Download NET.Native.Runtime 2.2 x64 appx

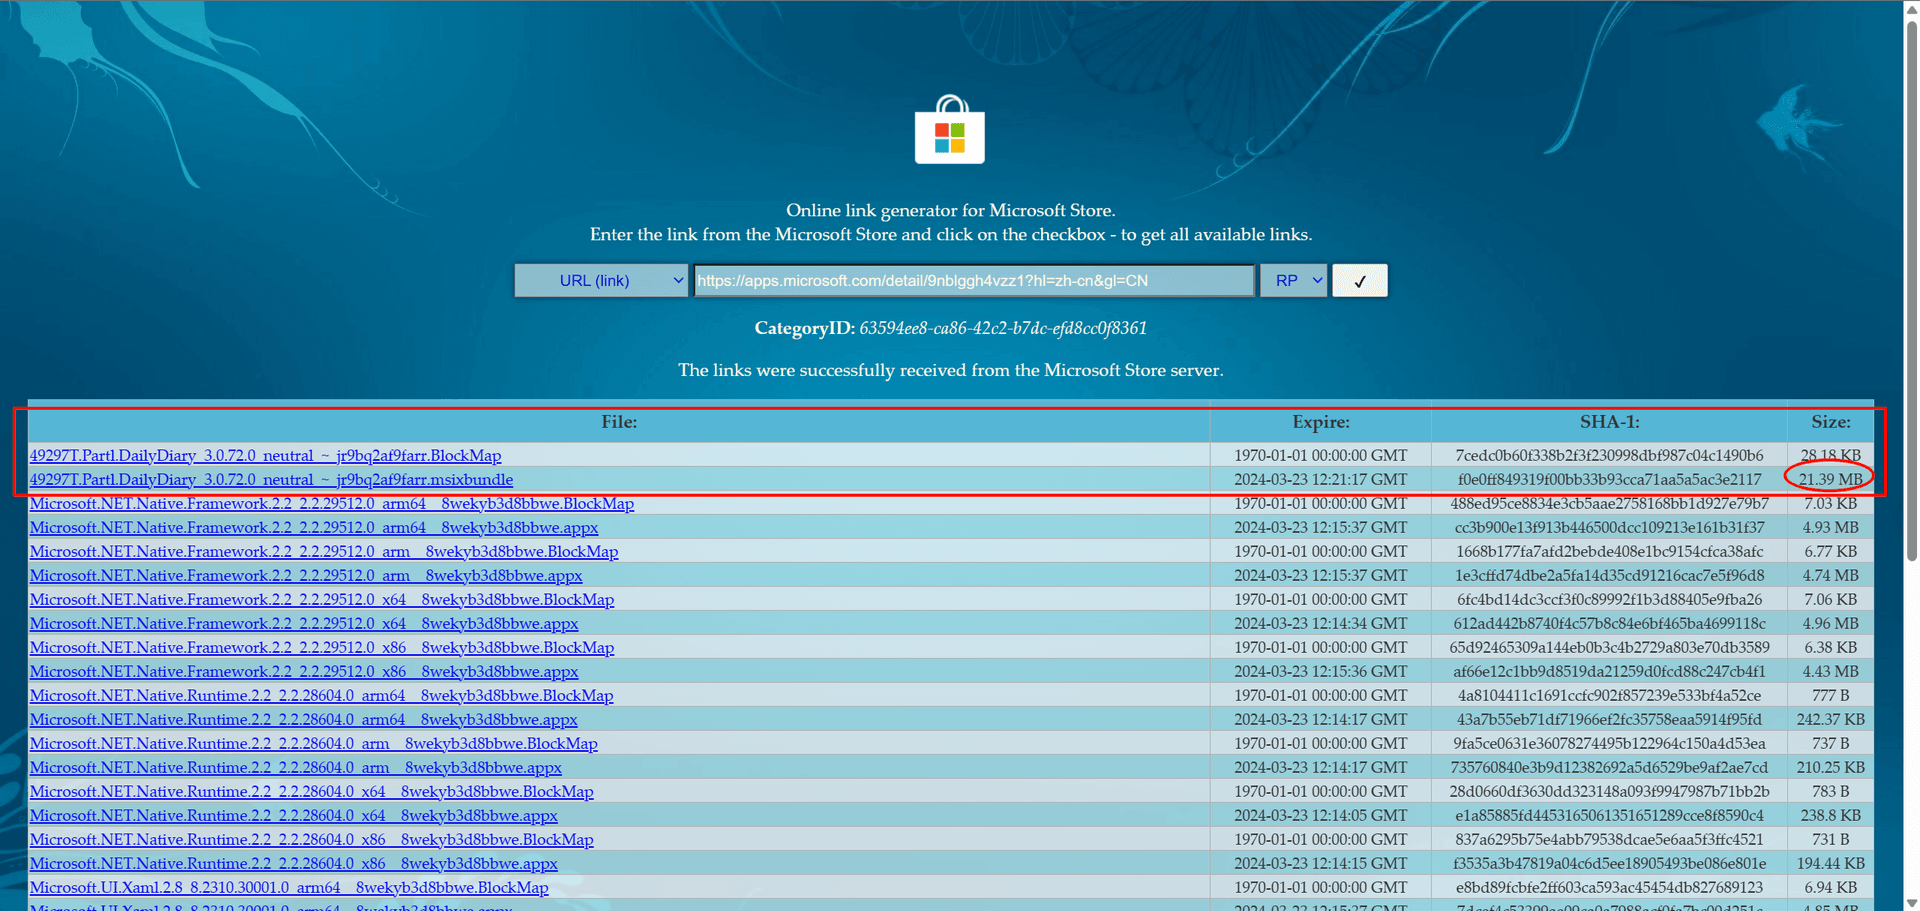(x=294, y=816)
